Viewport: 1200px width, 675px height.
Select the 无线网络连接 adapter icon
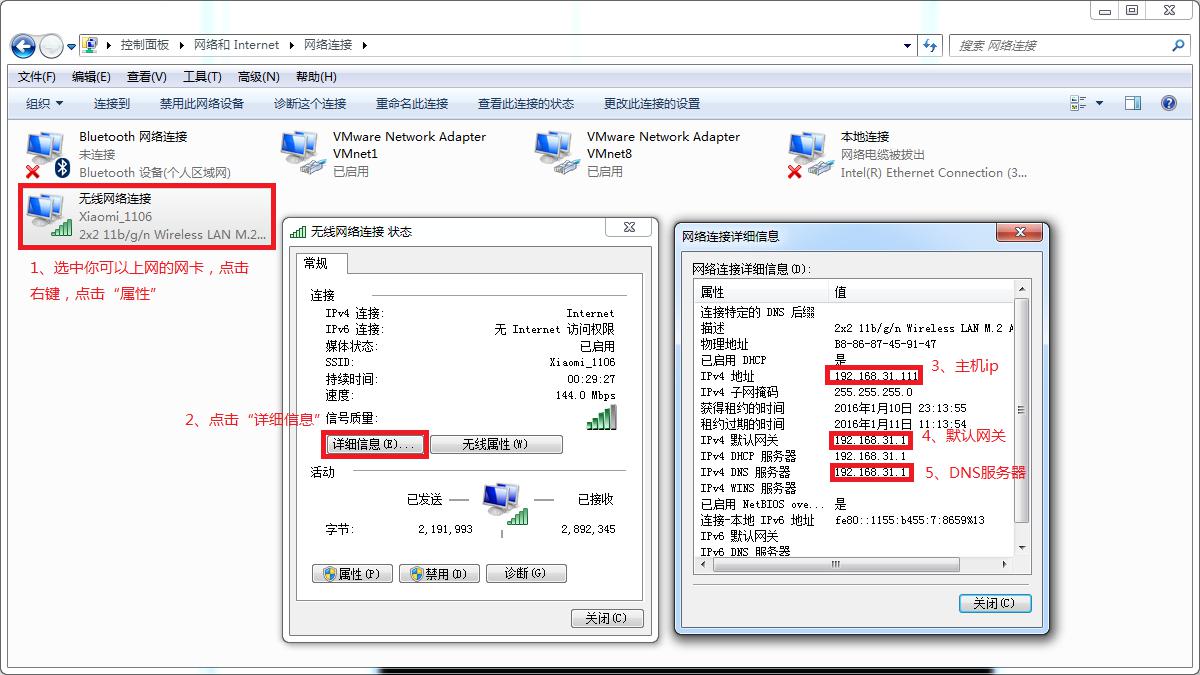pos(49,216)
